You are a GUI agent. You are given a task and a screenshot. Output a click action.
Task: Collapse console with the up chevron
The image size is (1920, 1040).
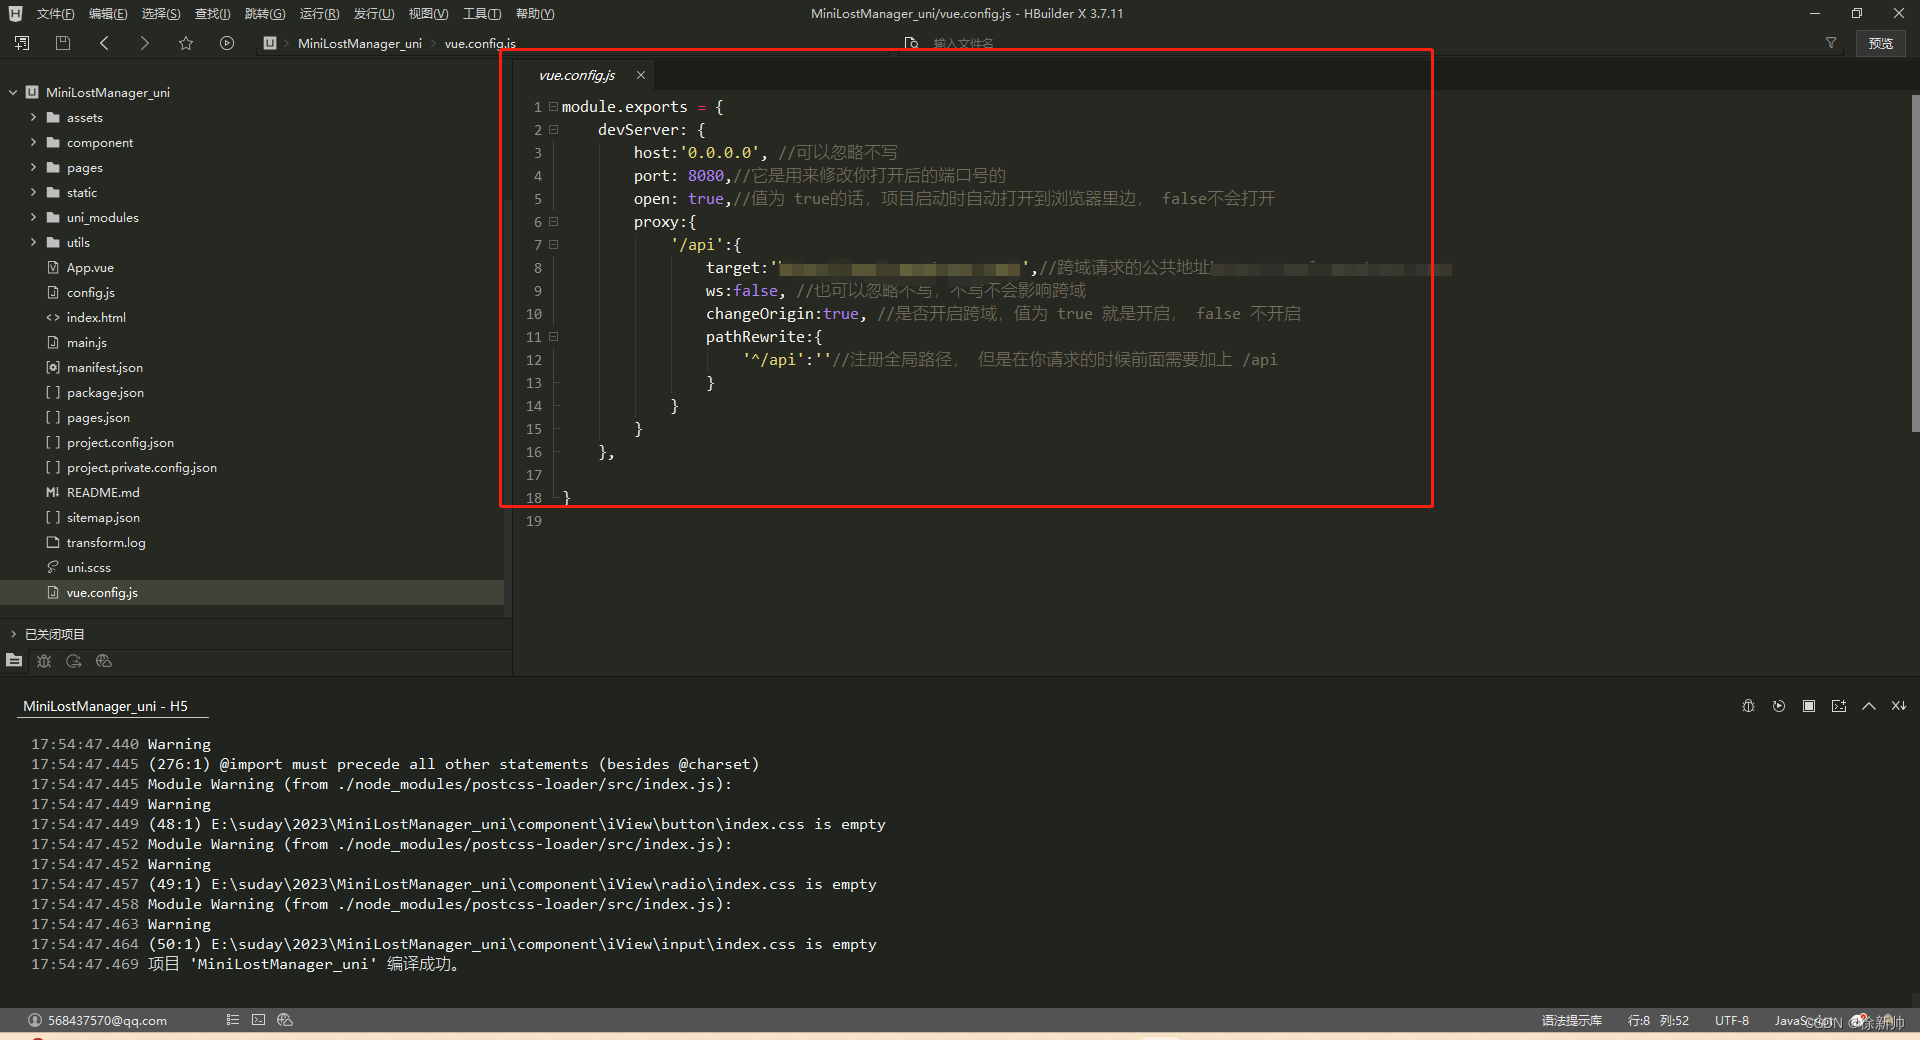pos(1868,706)
